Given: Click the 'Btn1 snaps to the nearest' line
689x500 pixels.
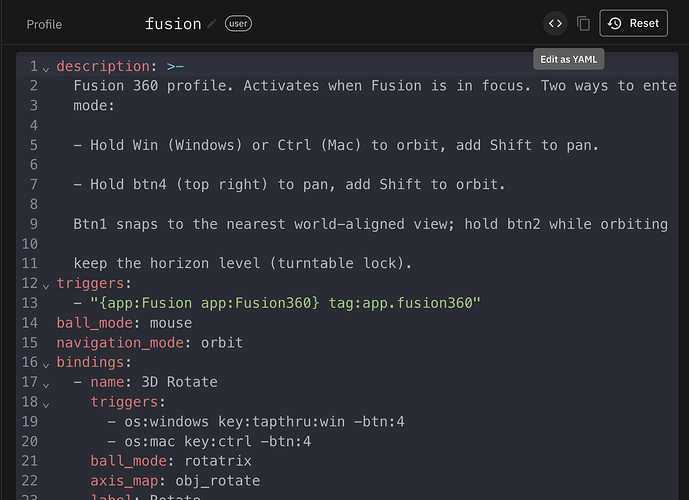Looking at the screenshot, I should pyautogui.click(x=370, y=224).
